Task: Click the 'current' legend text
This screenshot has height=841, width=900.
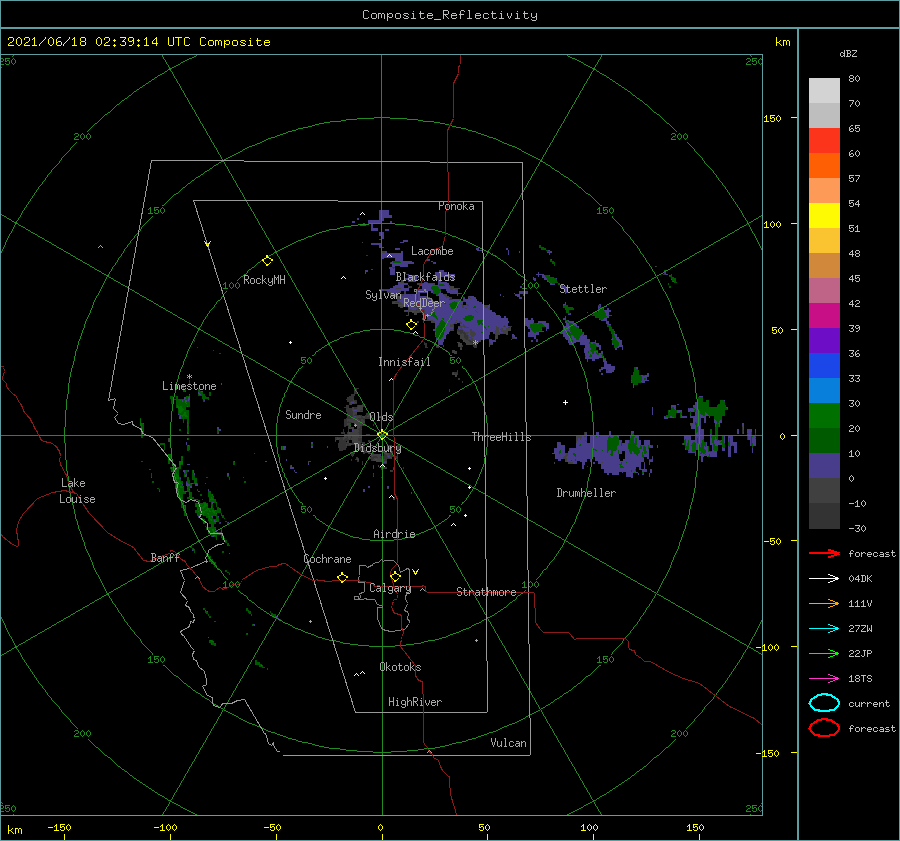Action: click(x=869, y=703)
